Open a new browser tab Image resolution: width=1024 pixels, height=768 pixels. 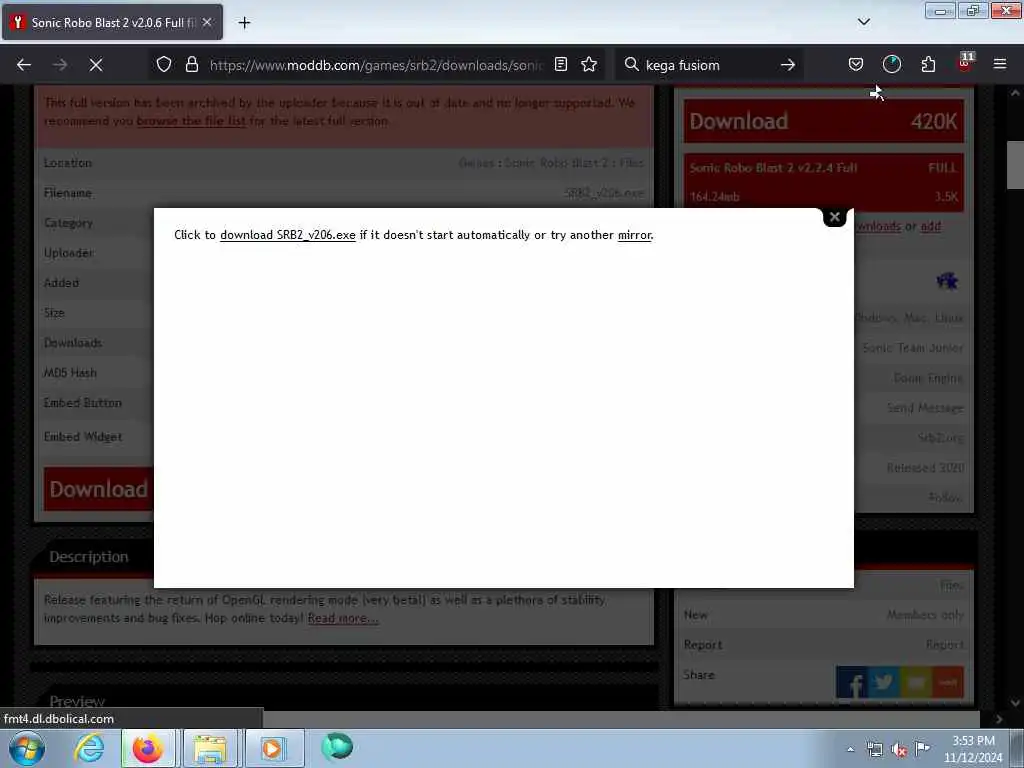pyautogui.click(x=244, y=23)
